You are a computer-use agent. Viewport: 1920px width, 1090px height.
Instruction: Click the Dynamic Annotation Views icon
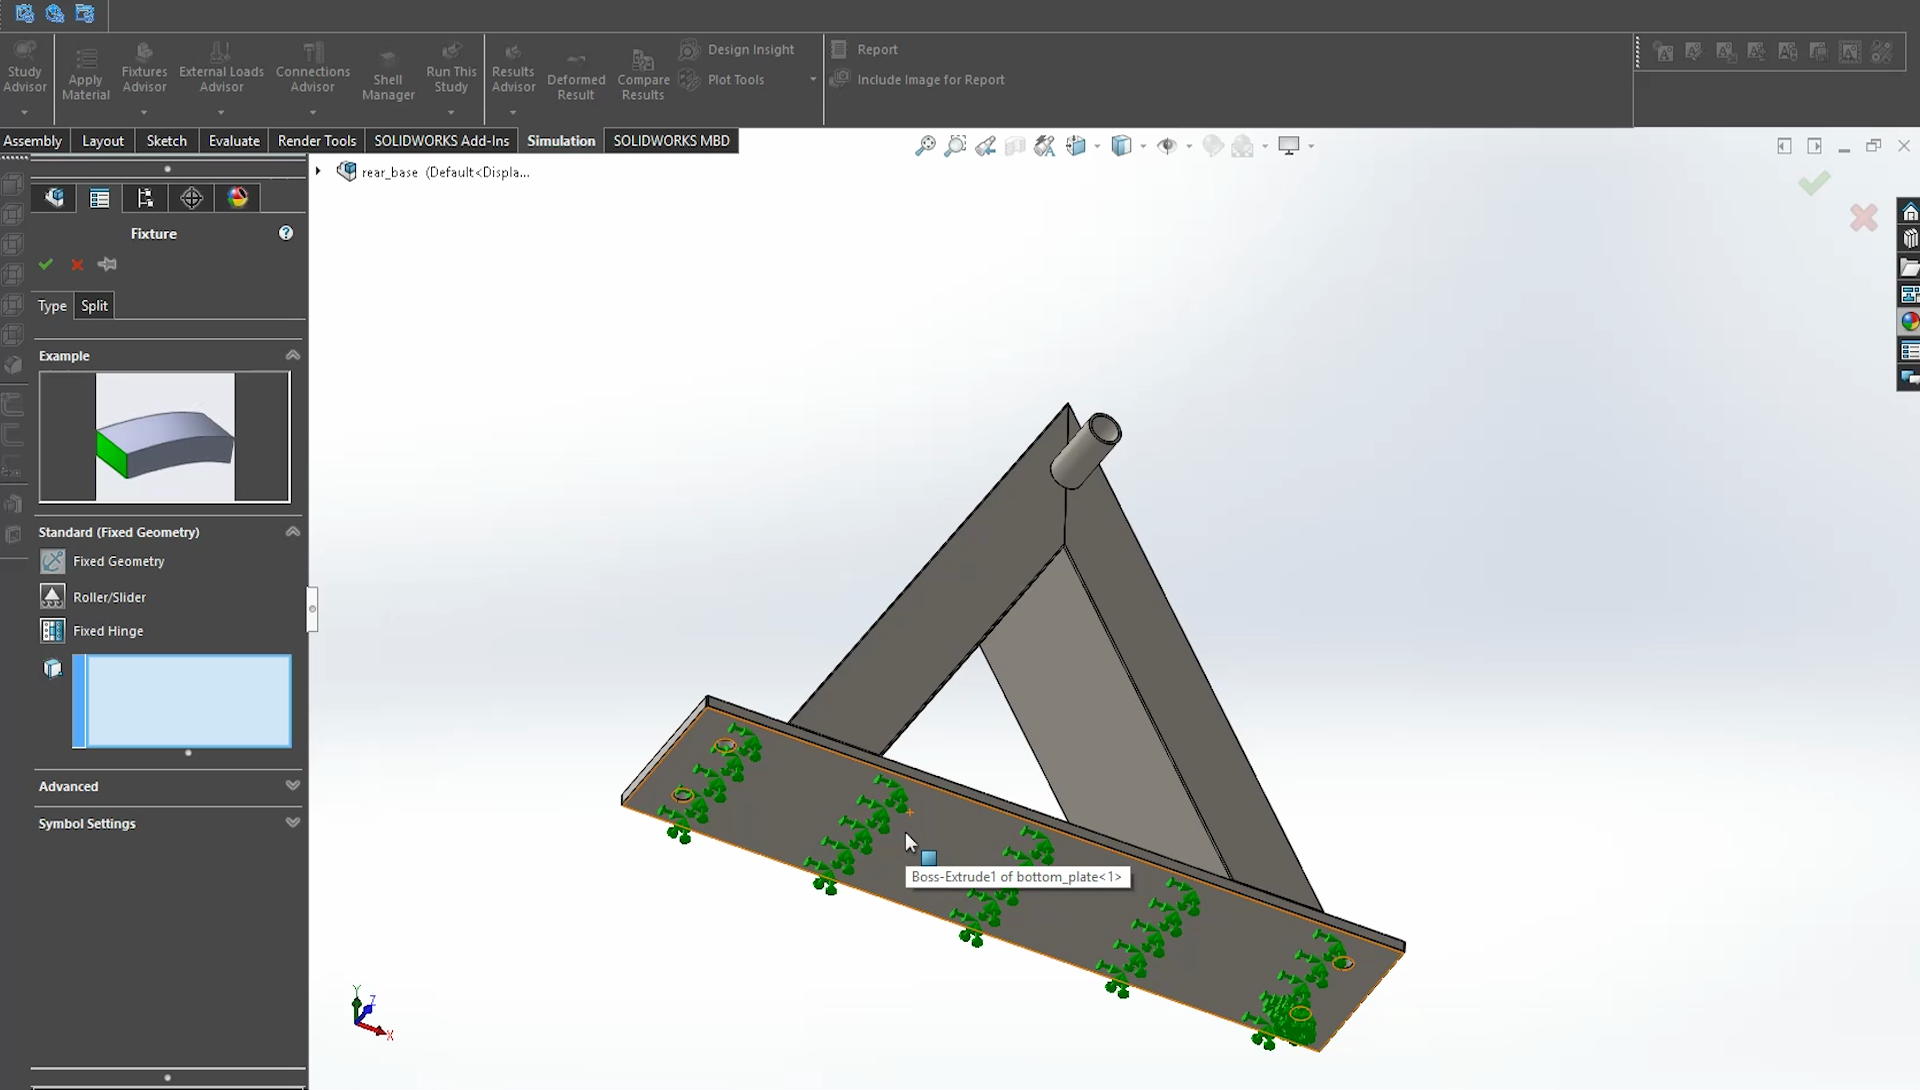1045,146
